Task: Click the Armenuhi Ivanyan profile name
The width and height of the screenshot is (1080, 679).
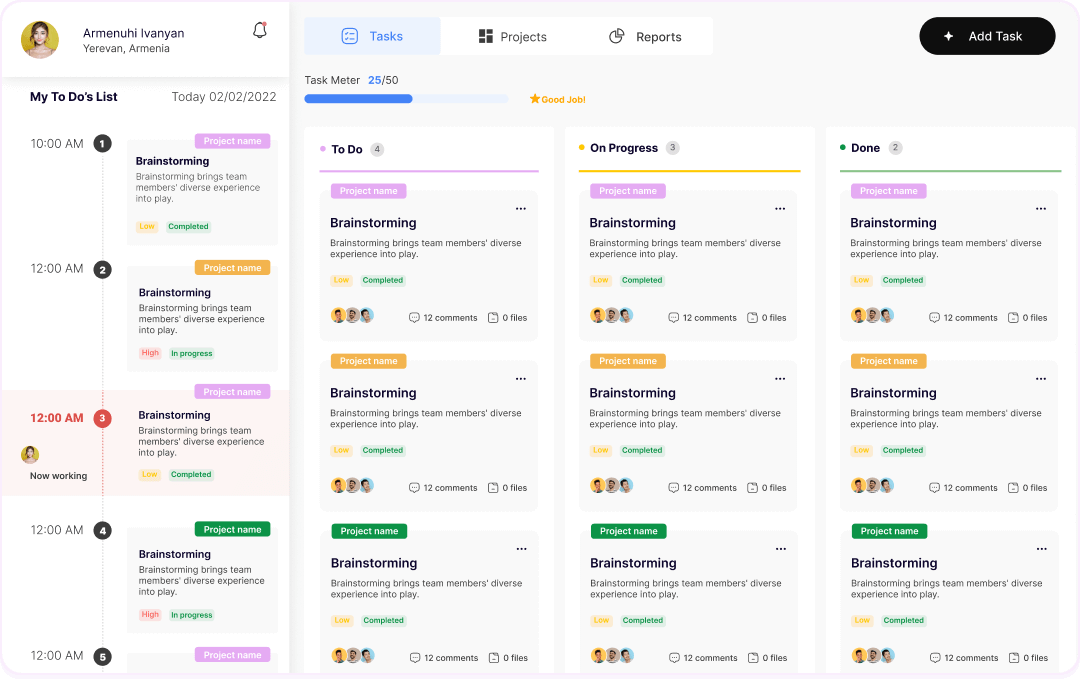Action: (x=133, y=33)
